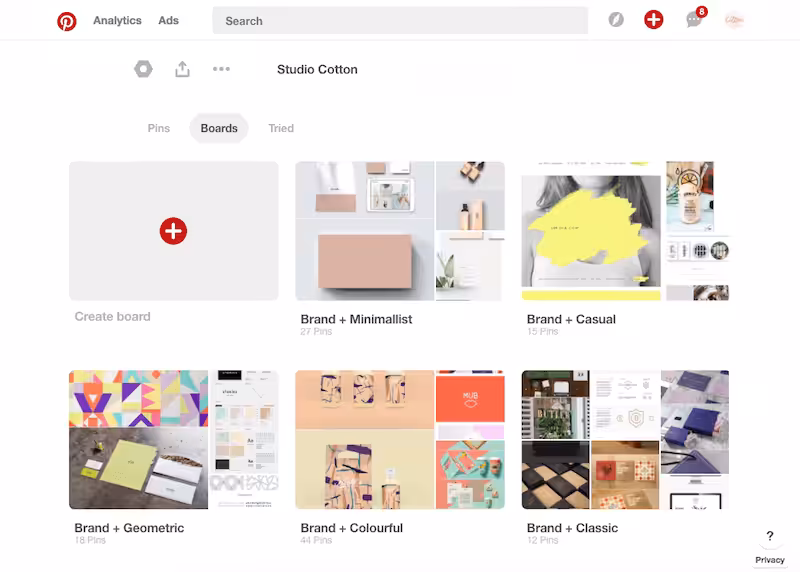Click the '15 Pins' count text

click(542, 332)
